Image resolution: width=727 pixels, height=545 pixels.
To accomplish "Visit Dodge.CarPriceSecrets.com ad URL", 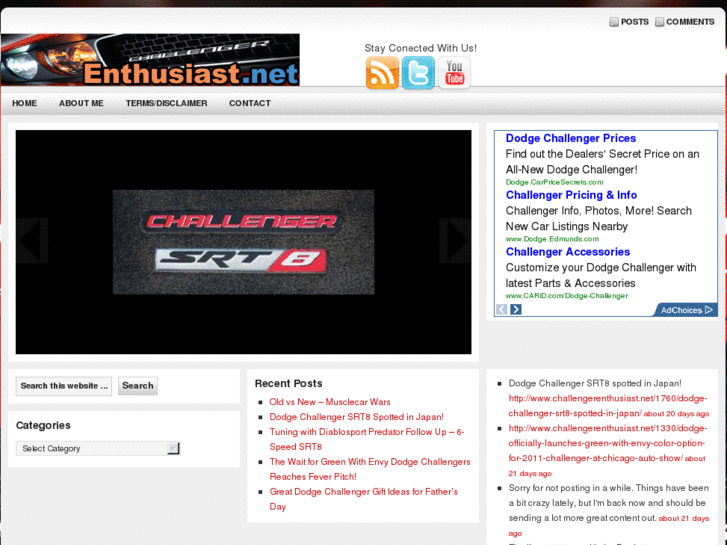I will pyautogui.click(x=555, y=182).
